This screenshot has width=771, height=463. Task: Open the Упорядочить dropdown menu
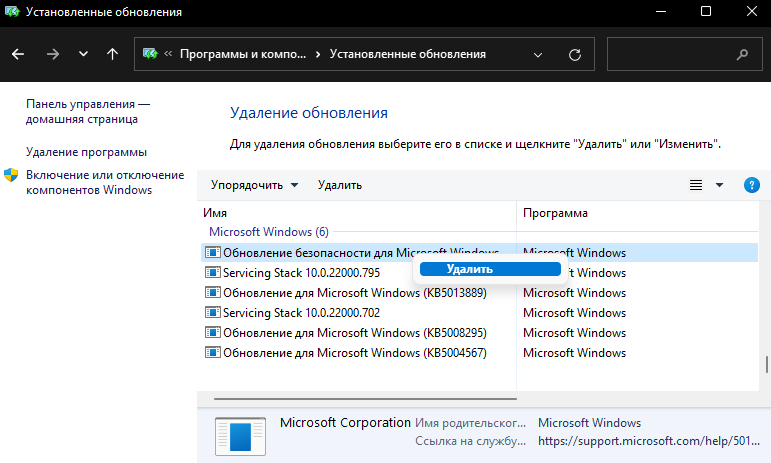pyautogui.click(x=254, y=185)
